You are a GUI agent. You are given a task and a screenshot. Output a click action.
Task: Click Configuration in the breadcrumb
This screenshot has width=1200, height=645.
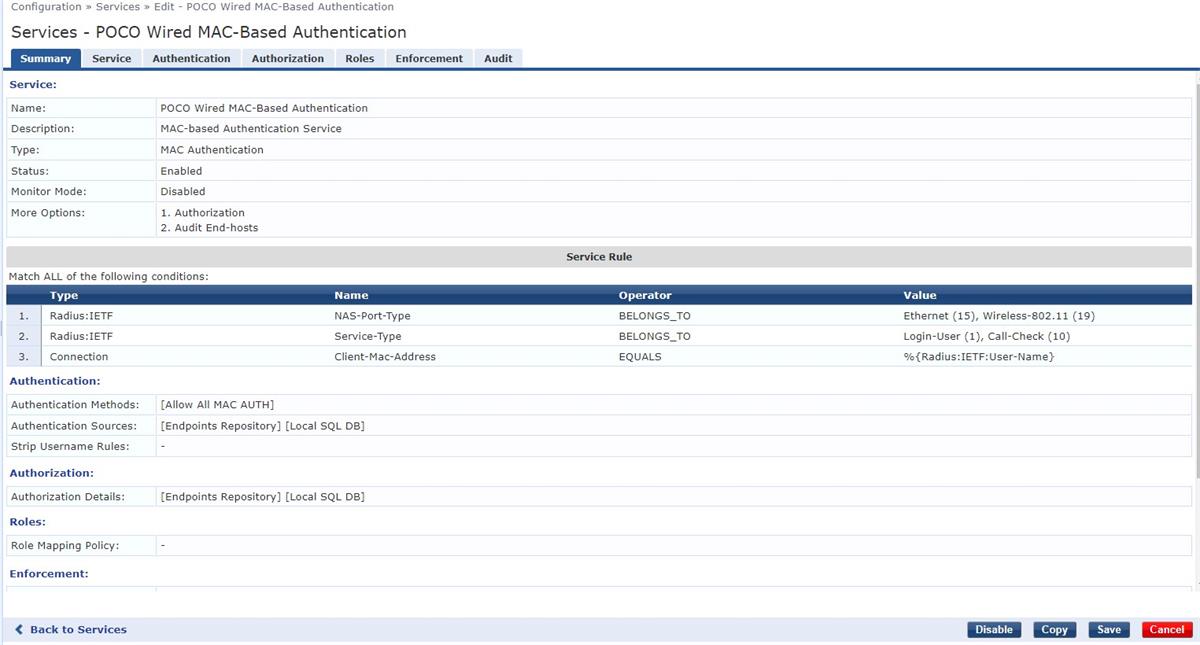pyautogui.click(x=46, y=7)
